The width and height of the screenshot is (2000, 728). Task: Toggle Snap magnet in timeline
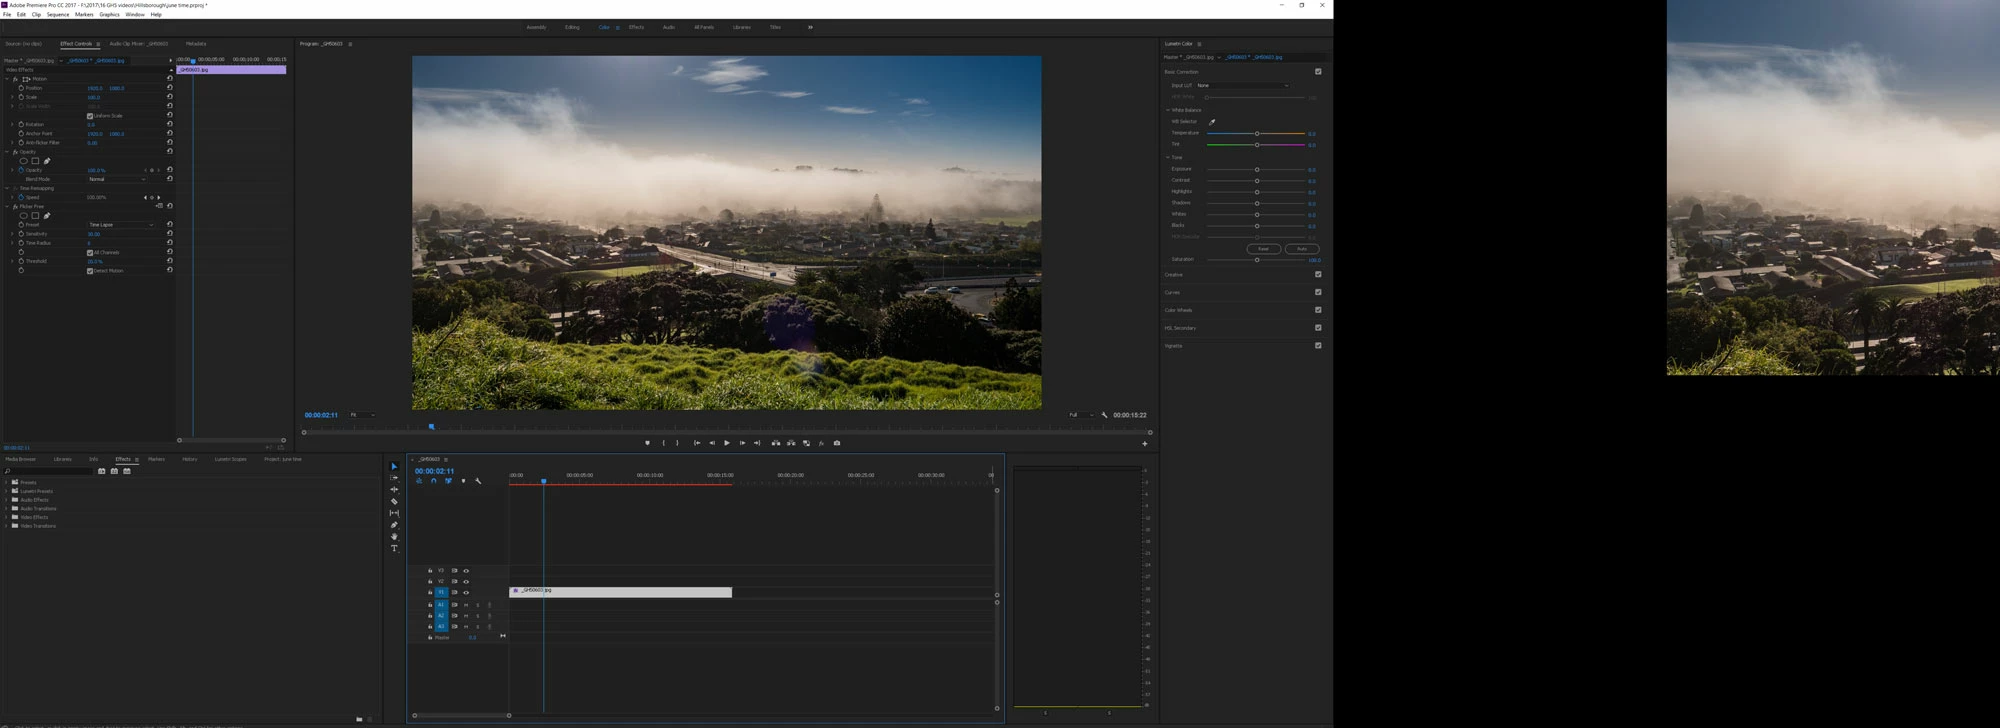tap(433, 481)
